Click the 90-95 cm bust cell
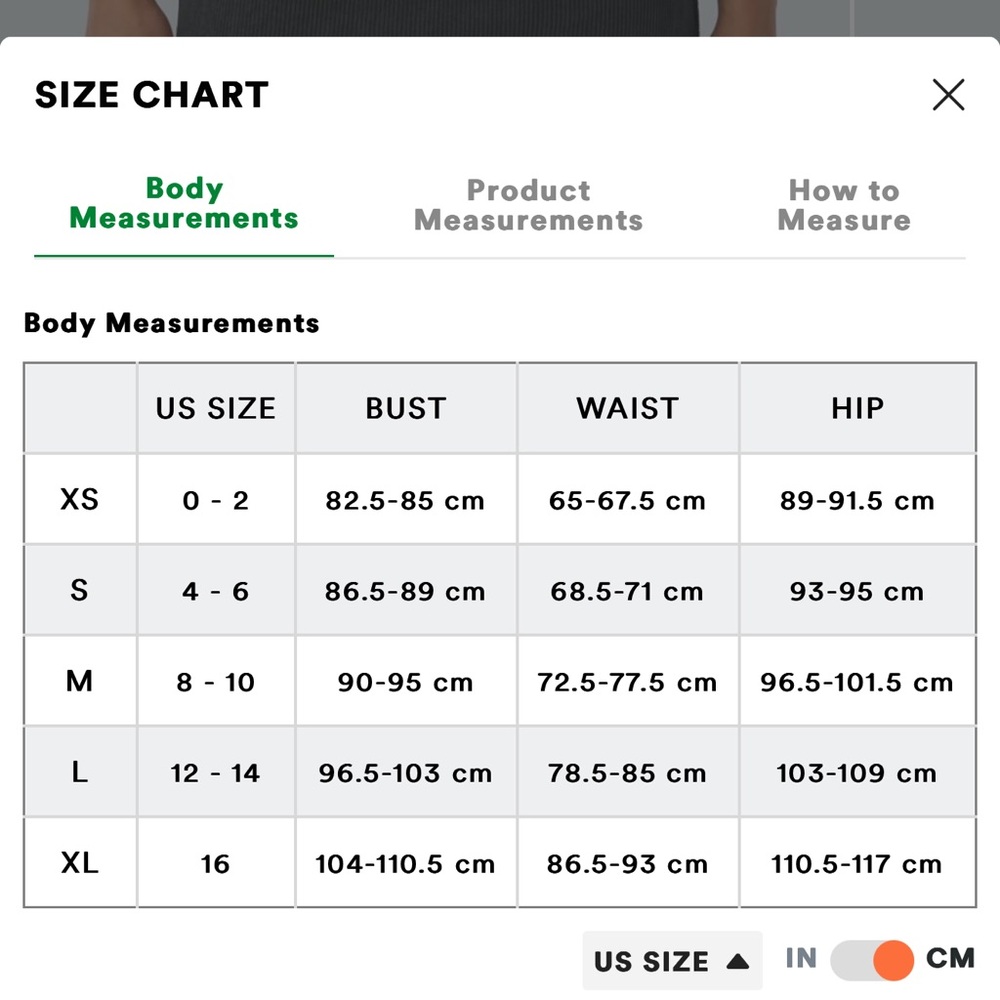 pyautogui.click(x=406, y=682)
